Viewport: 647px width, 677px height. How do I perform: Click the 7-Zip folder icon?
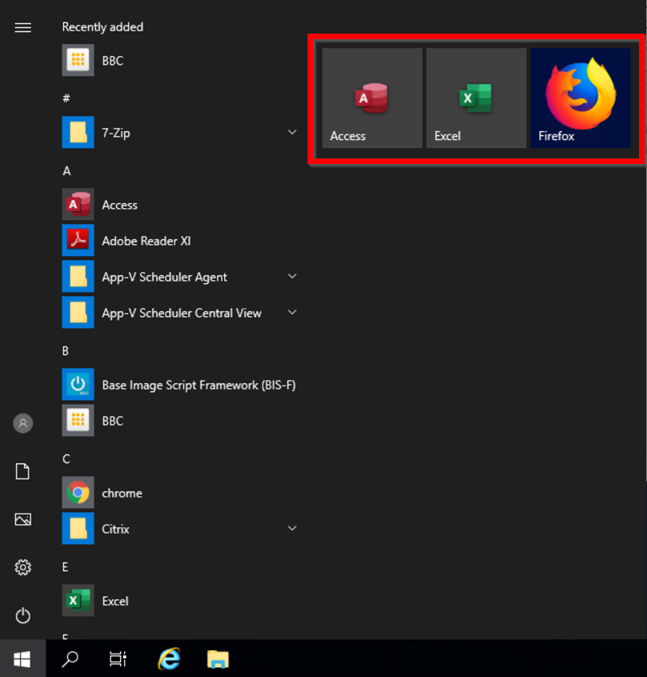(x=78, y=132)
